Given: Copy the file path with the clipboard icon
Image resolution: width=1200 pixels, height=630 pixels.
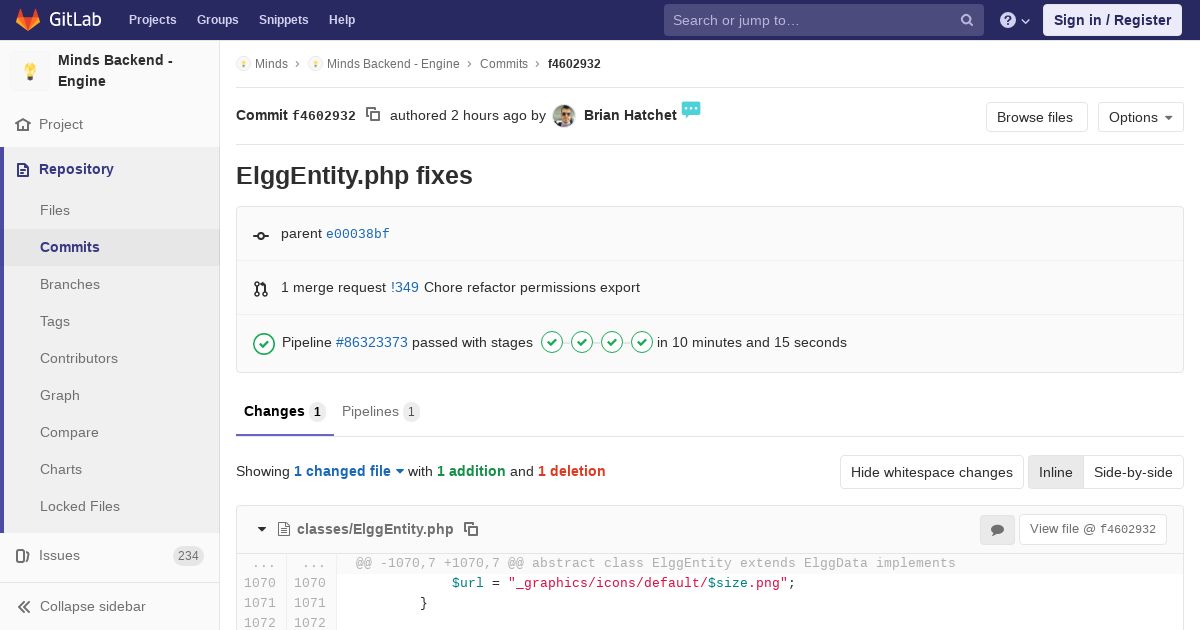Looking at the screenshot, I should (471, 529).
